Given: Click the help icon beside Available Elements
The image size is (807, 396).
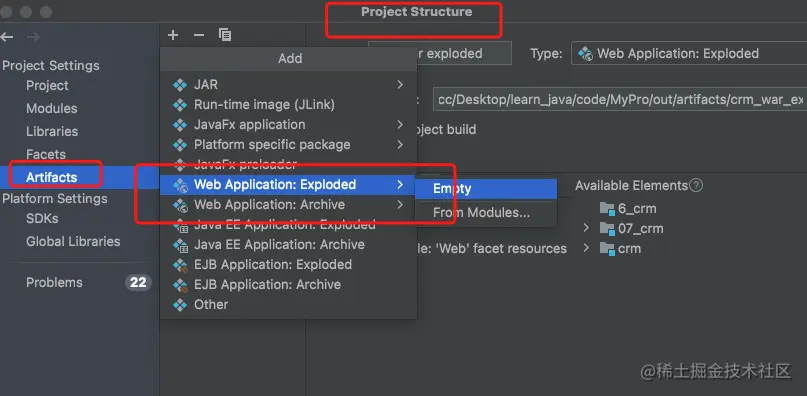Looking at the screenshot, I should [696, 185].
